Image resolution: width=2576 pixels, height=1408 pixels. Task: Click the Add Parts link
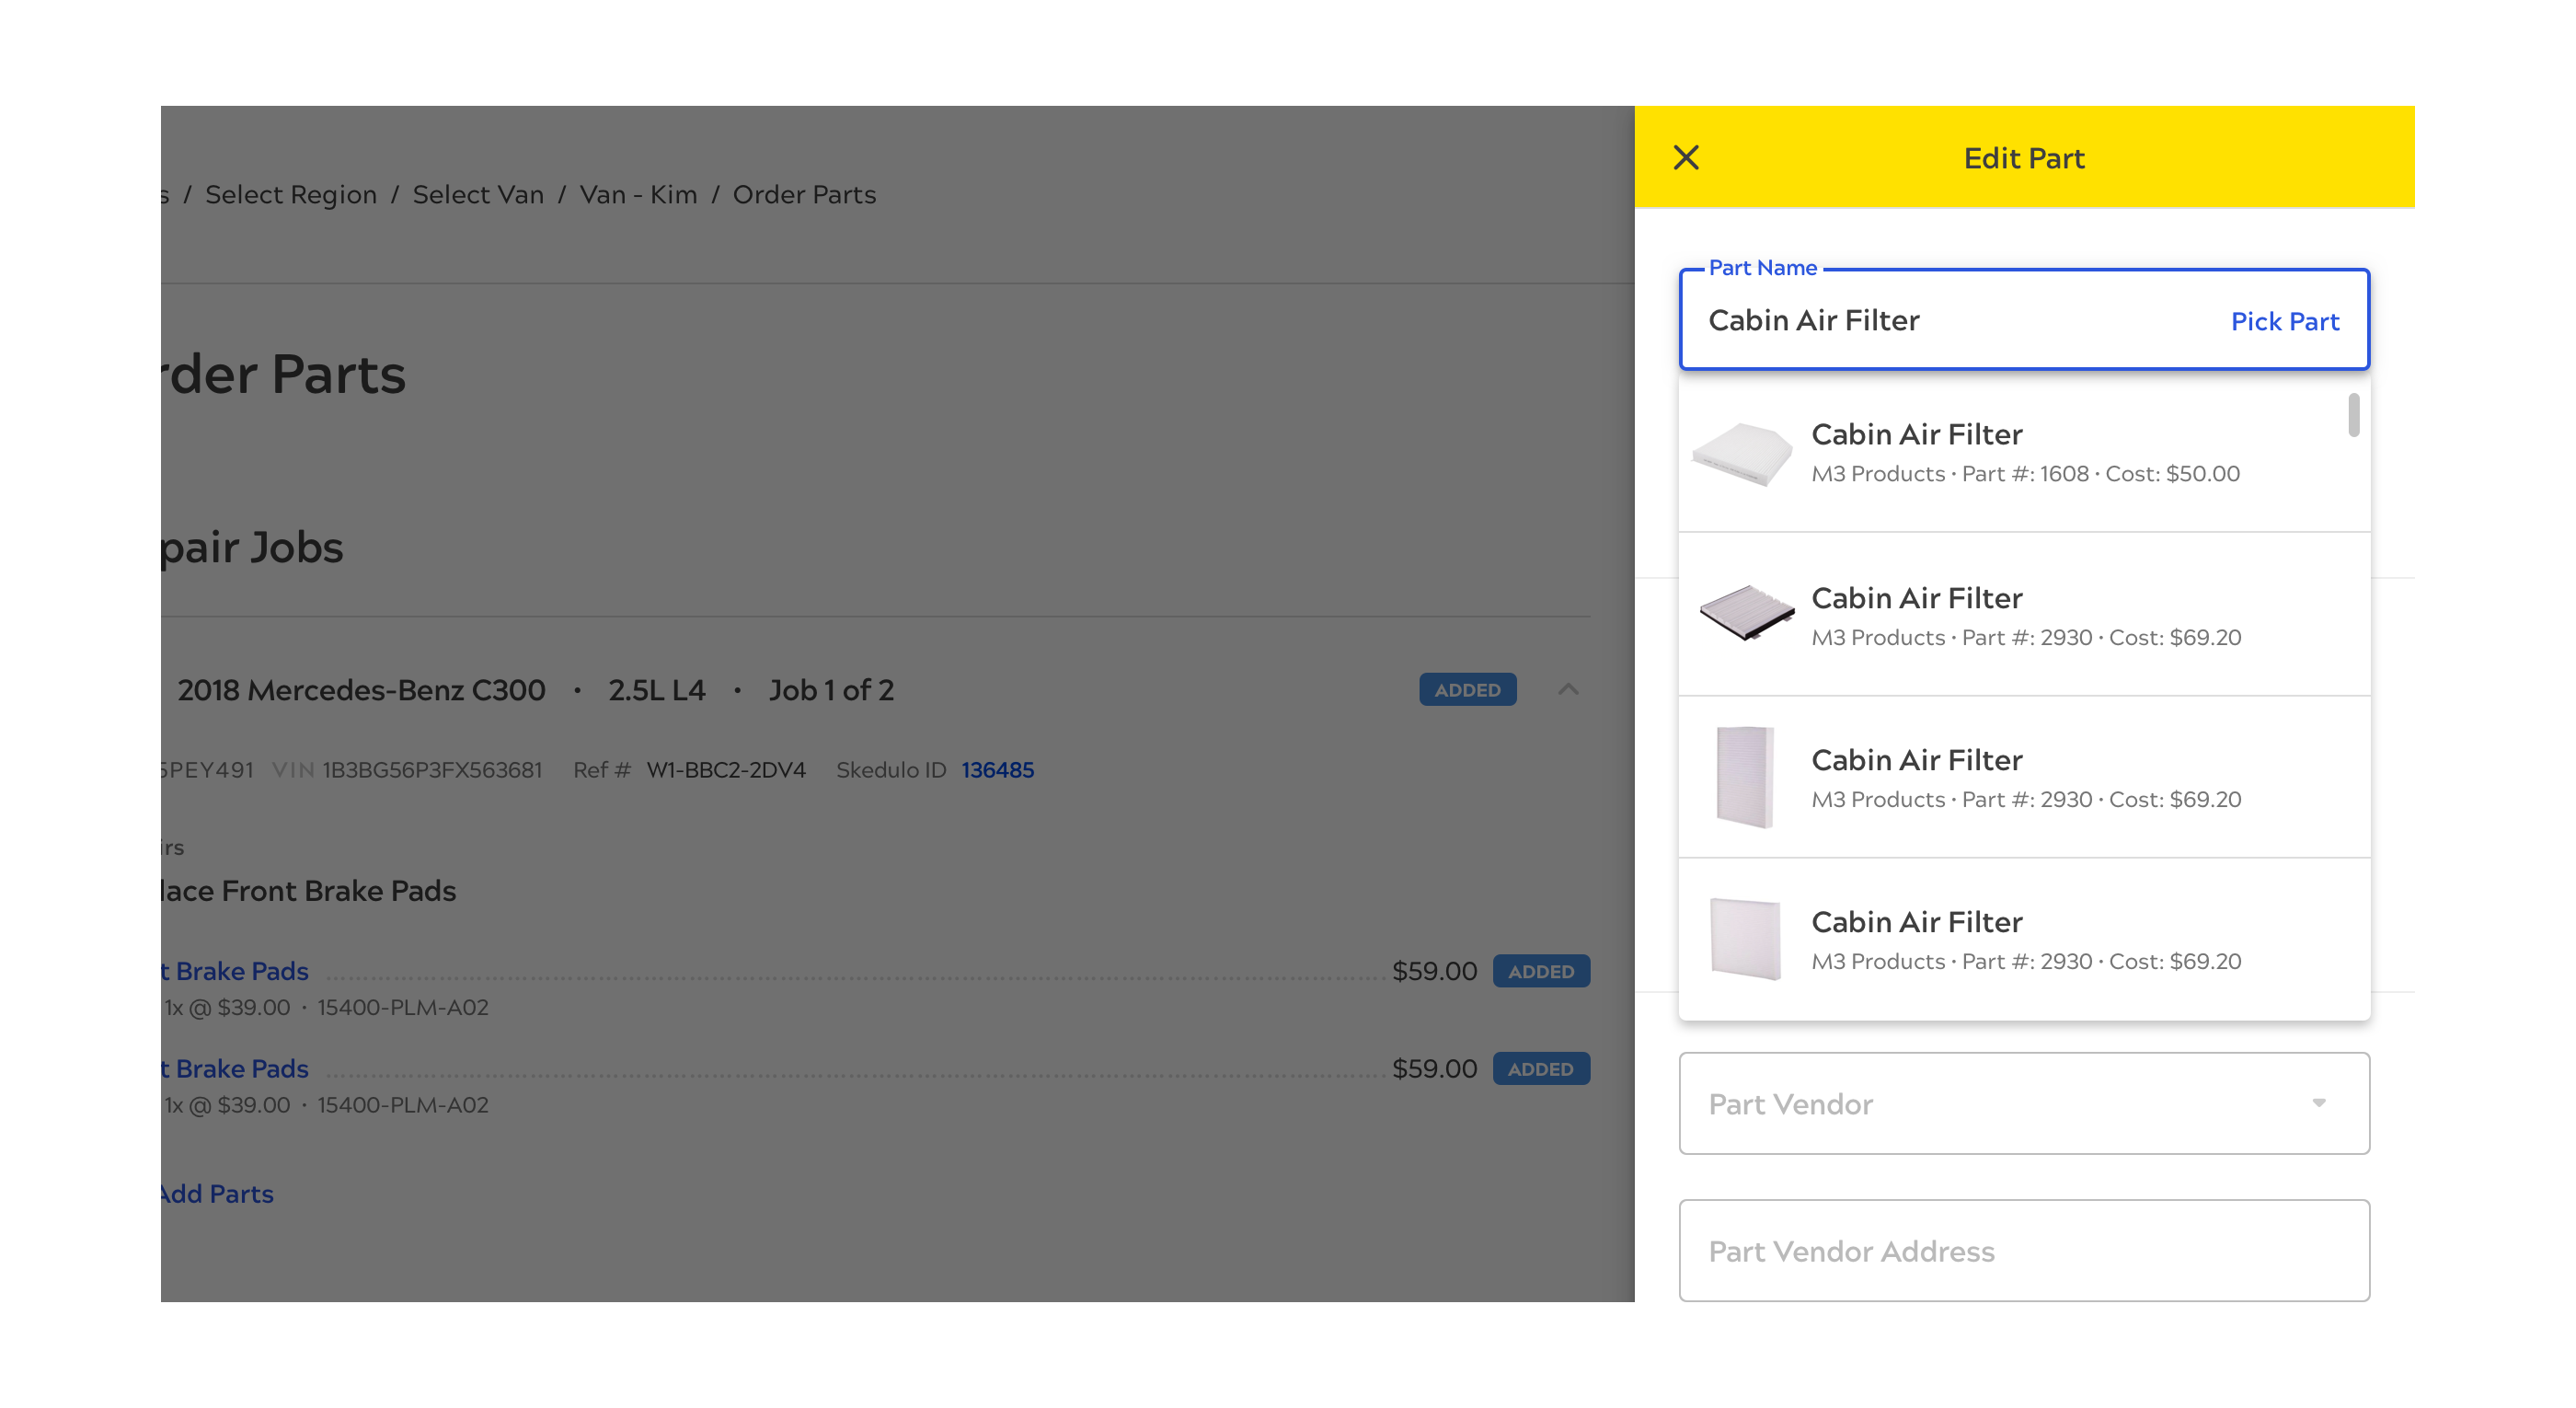(x=216, y=1194)
